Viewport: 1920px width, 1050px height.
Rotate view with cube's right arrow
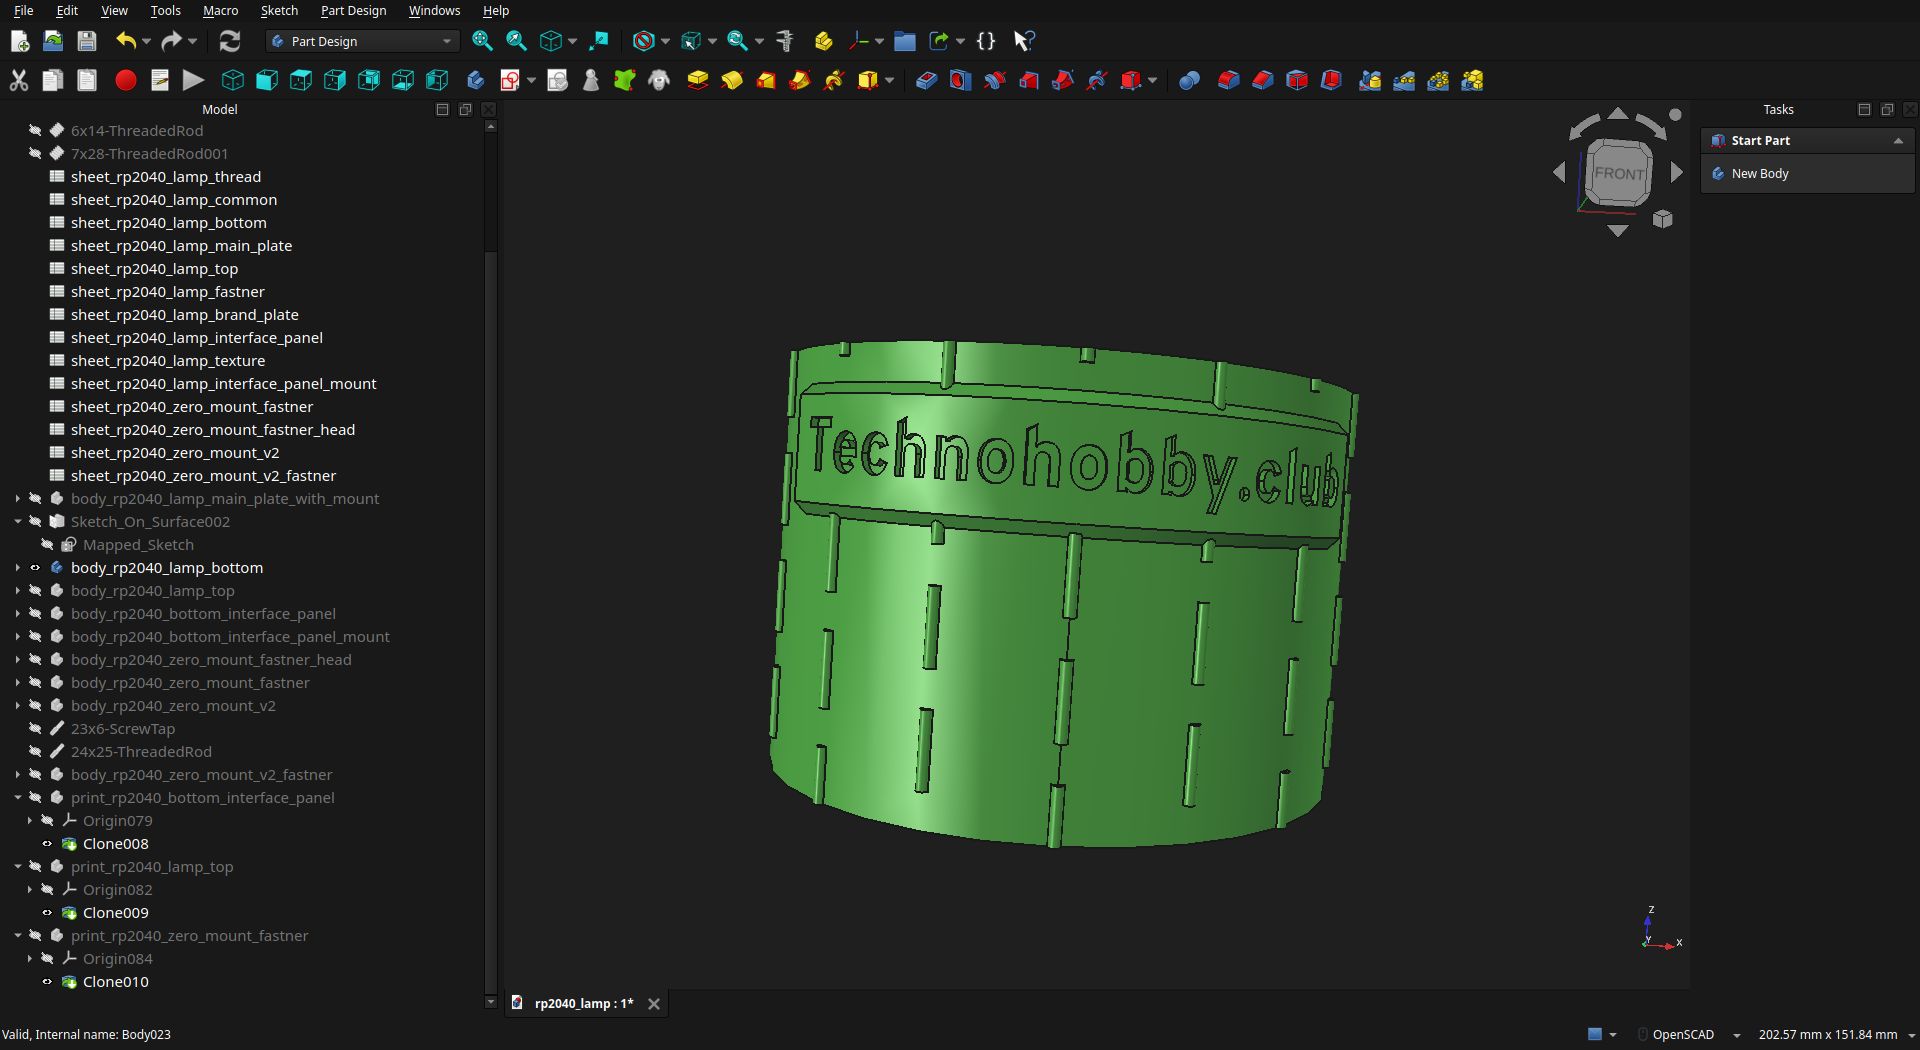click(1677, 173)
